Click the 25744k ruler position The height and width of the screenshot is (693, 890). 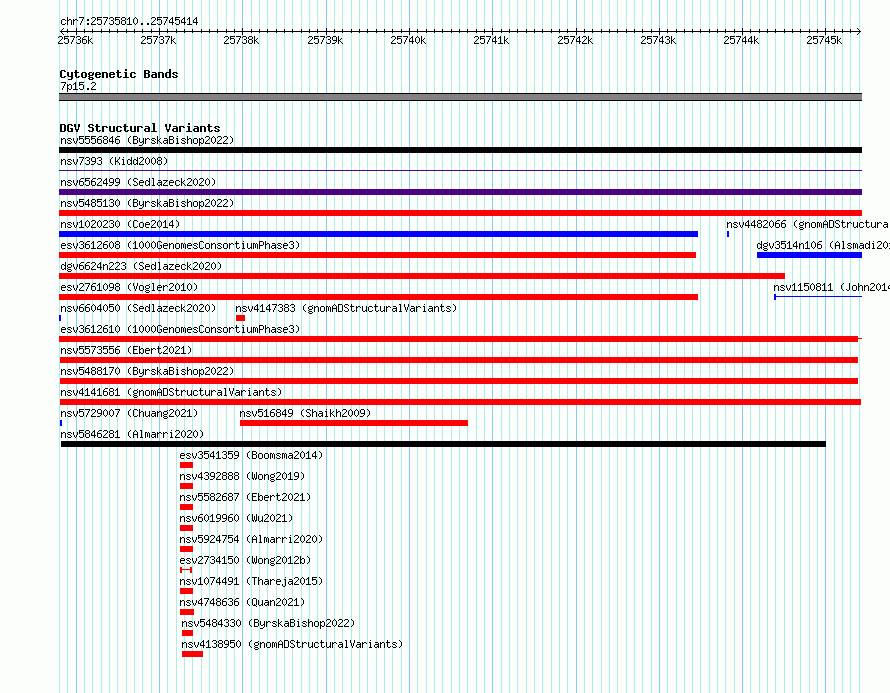pyautogui.click(x=741, y=40)
